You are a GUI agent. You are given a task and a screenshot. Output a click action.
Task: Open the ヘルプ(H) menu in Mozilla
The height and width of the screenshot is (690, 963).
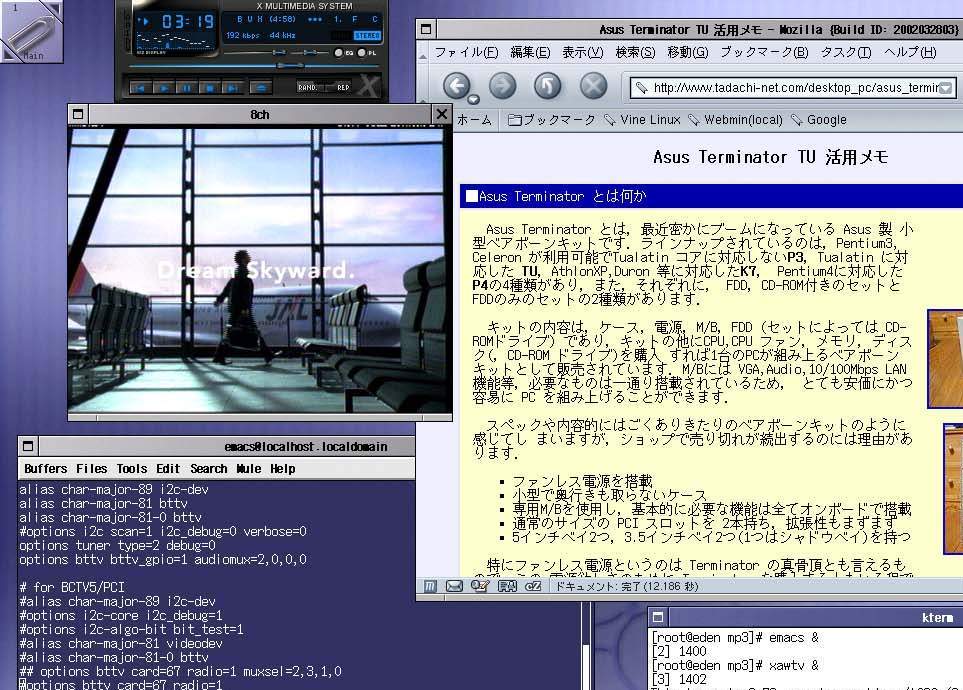[x=910, y=52]
